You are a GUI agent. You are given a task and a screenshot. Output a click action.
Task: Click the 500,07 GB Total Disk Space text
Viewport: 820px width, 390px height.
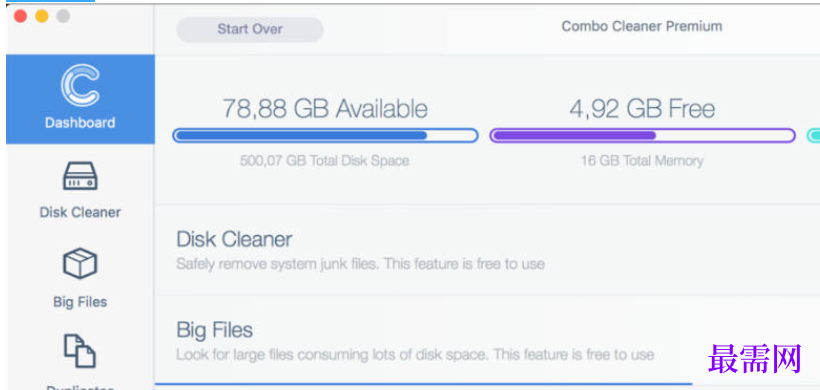[324, 160]
